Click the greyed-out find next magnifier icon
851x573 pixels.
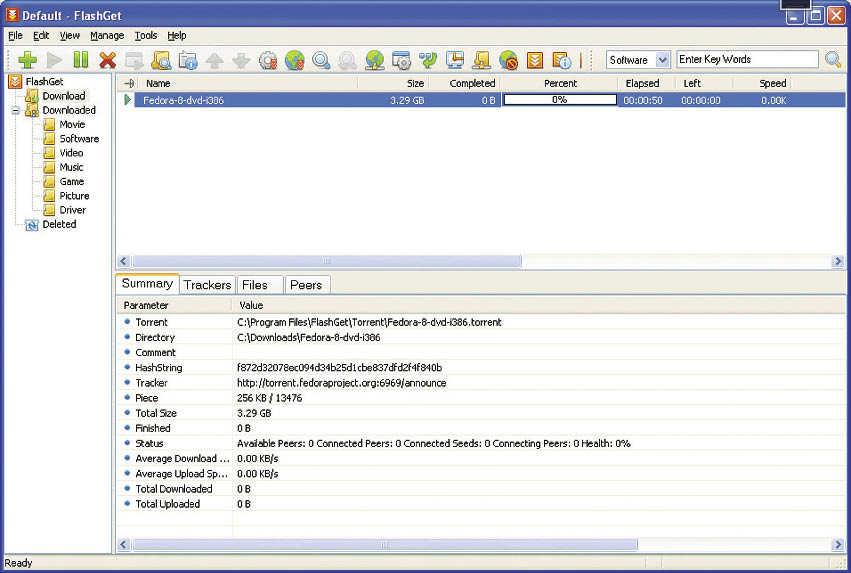[347, 60]
